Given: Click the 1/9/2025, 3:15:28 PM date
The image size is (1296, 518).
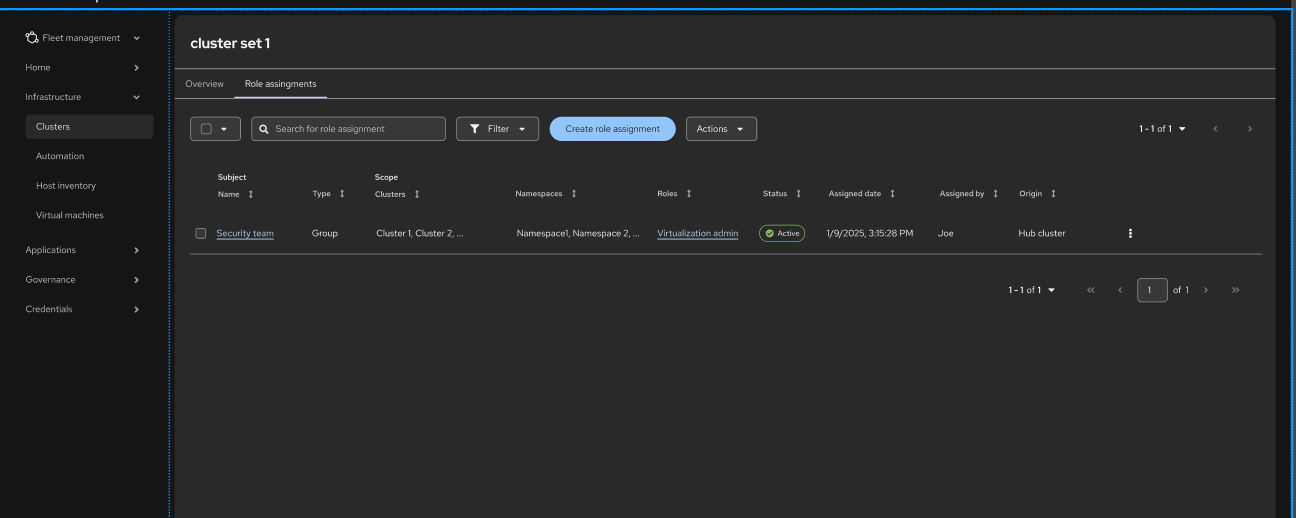Looking at the screenshot, I should [870, 233].
